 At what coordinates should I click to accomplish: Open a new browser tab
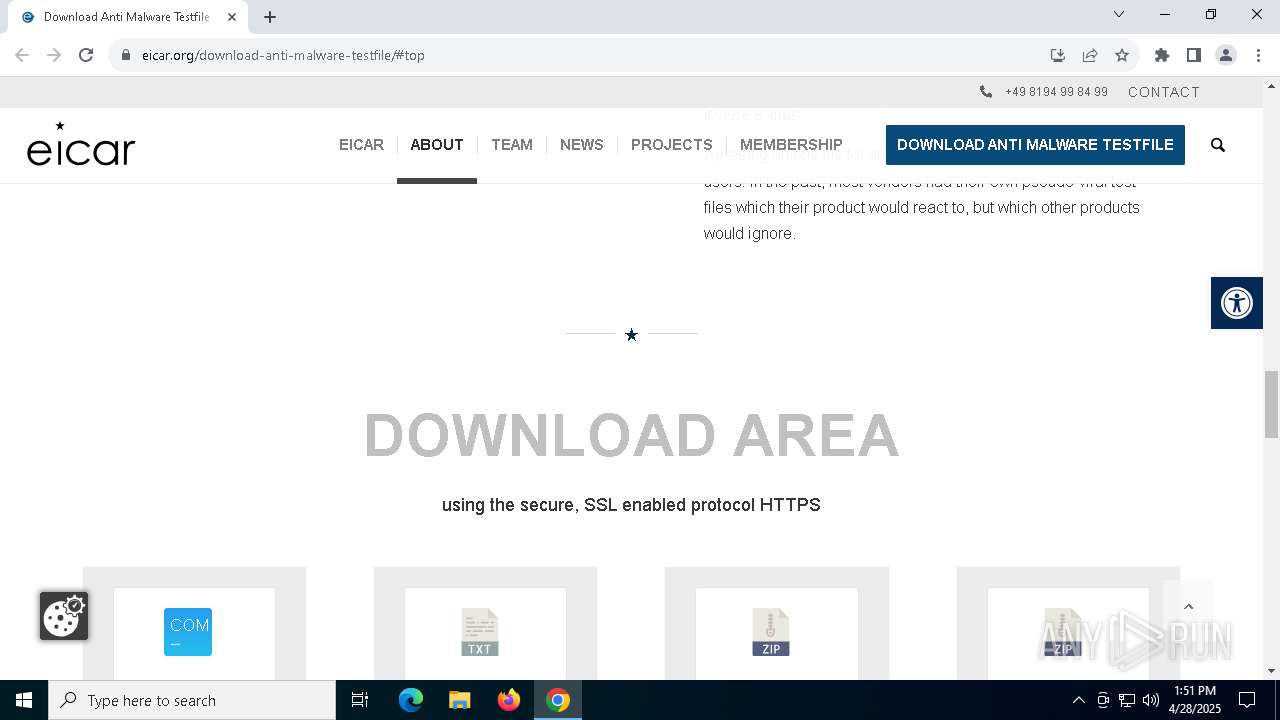point(270,17)
